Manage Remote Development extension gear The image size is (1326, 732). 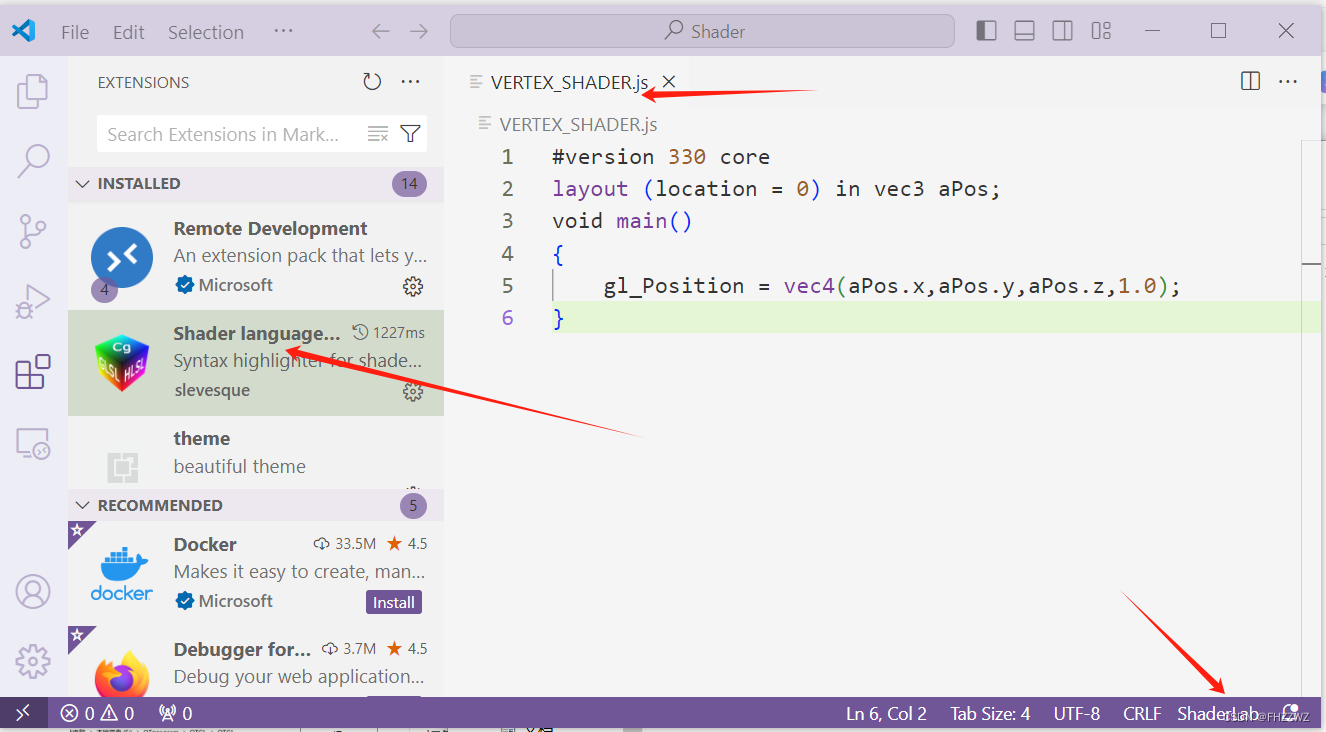click(413, 287)
